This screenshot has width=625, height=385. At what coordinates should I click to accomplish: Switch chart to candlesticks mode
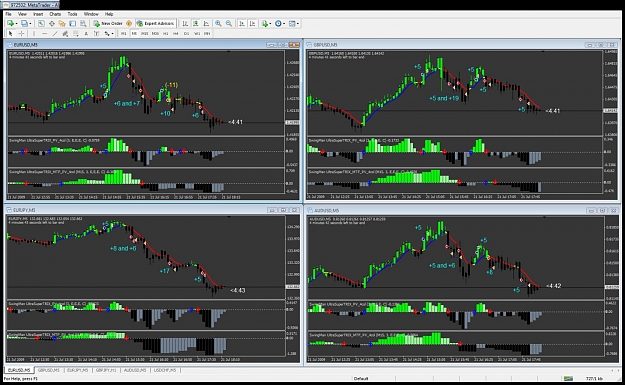196,24
